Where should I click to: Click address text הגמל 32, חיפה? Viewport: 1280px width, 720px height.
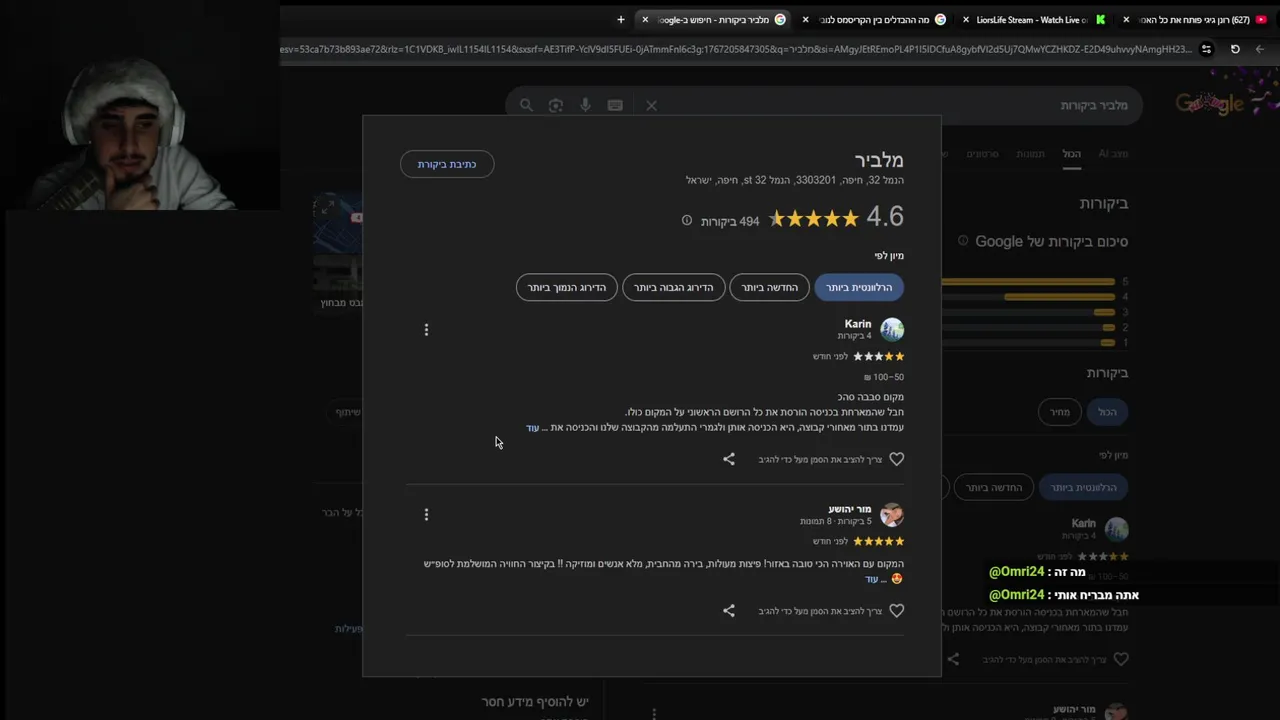795,180
